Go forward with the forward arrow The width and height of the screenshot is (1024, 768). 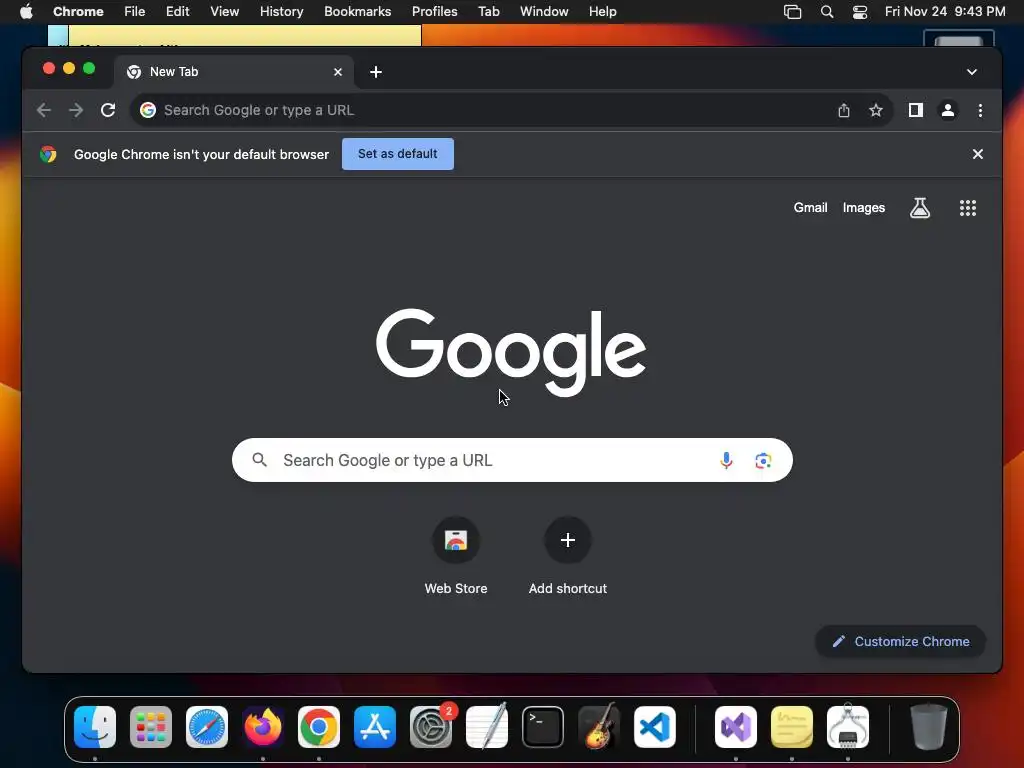tap(76, 110)
